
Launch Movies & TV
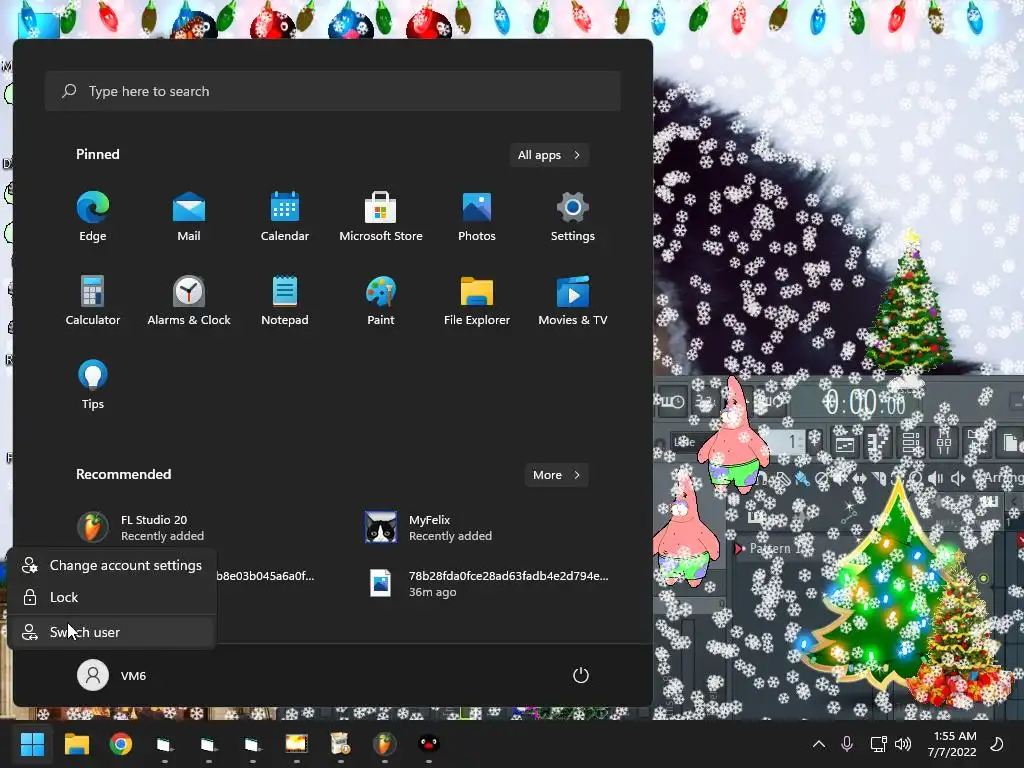(x=573, y=300)
